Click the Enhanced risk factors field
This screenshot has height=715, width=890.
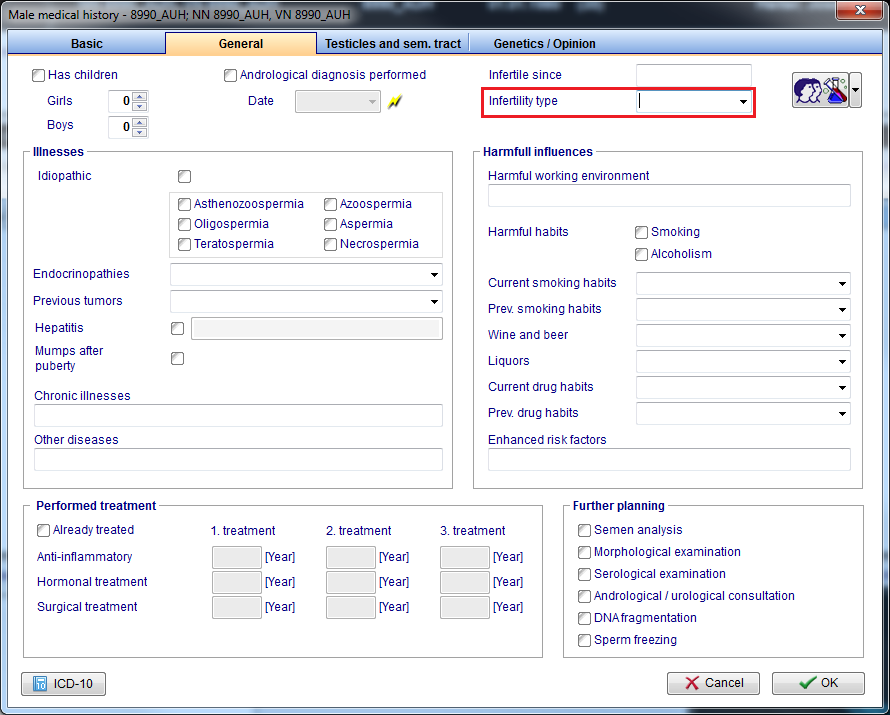tap(669, 460)
